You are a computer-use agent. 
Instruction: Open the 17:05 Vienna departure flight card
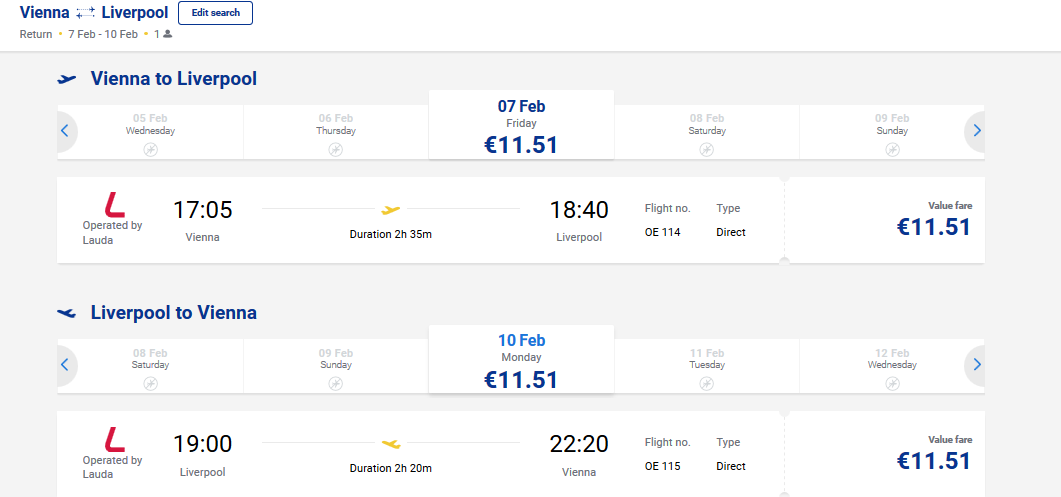pyautogui.click(x=421, y=220)
